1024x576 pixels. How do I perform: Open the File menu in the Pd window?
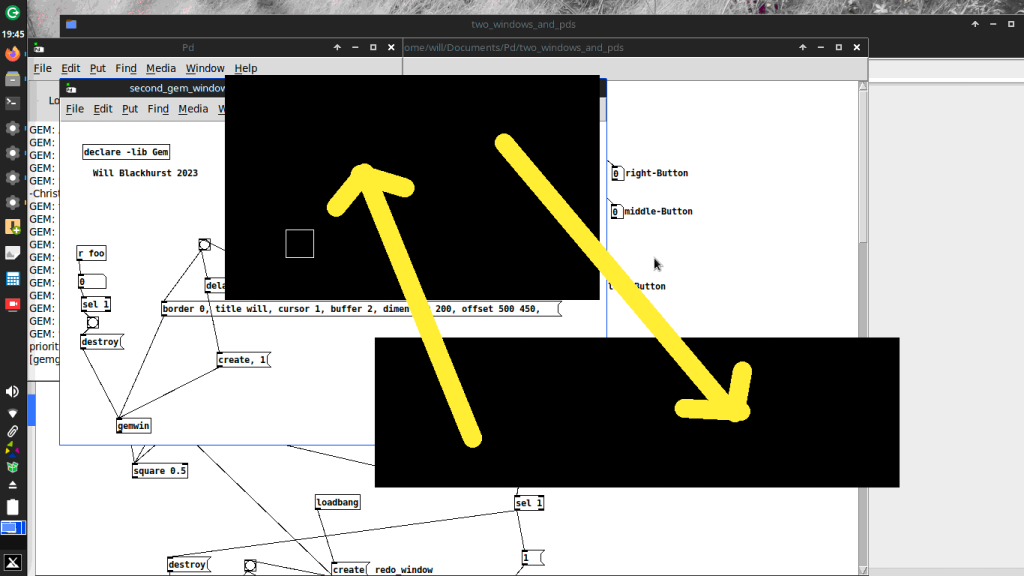coord(42,68)
